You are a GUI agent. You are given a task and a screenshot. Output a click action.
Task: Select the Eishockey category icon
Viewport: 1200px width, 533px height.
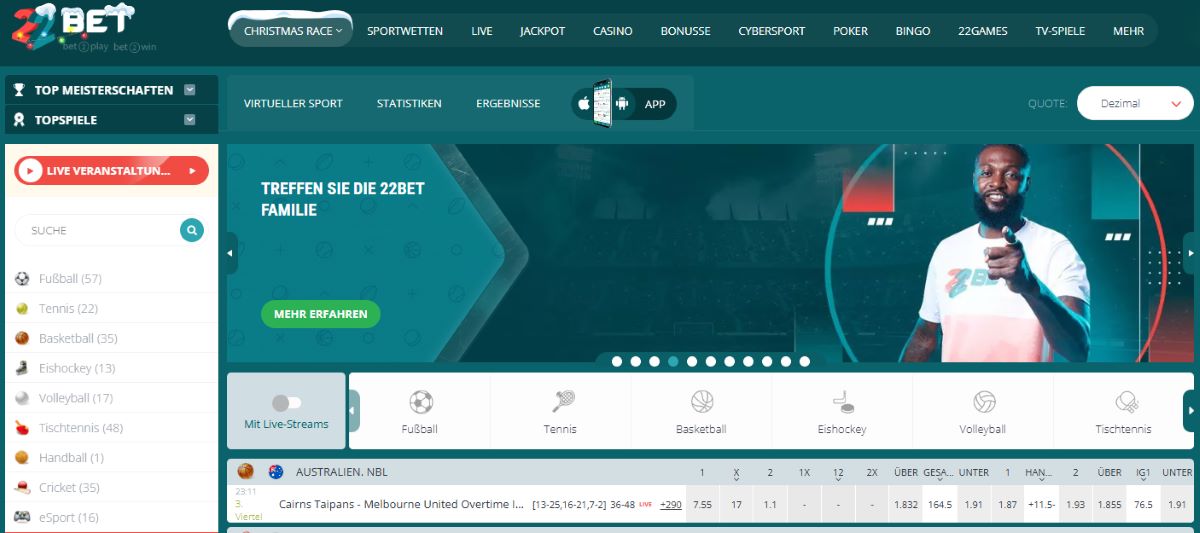(843, 402)
